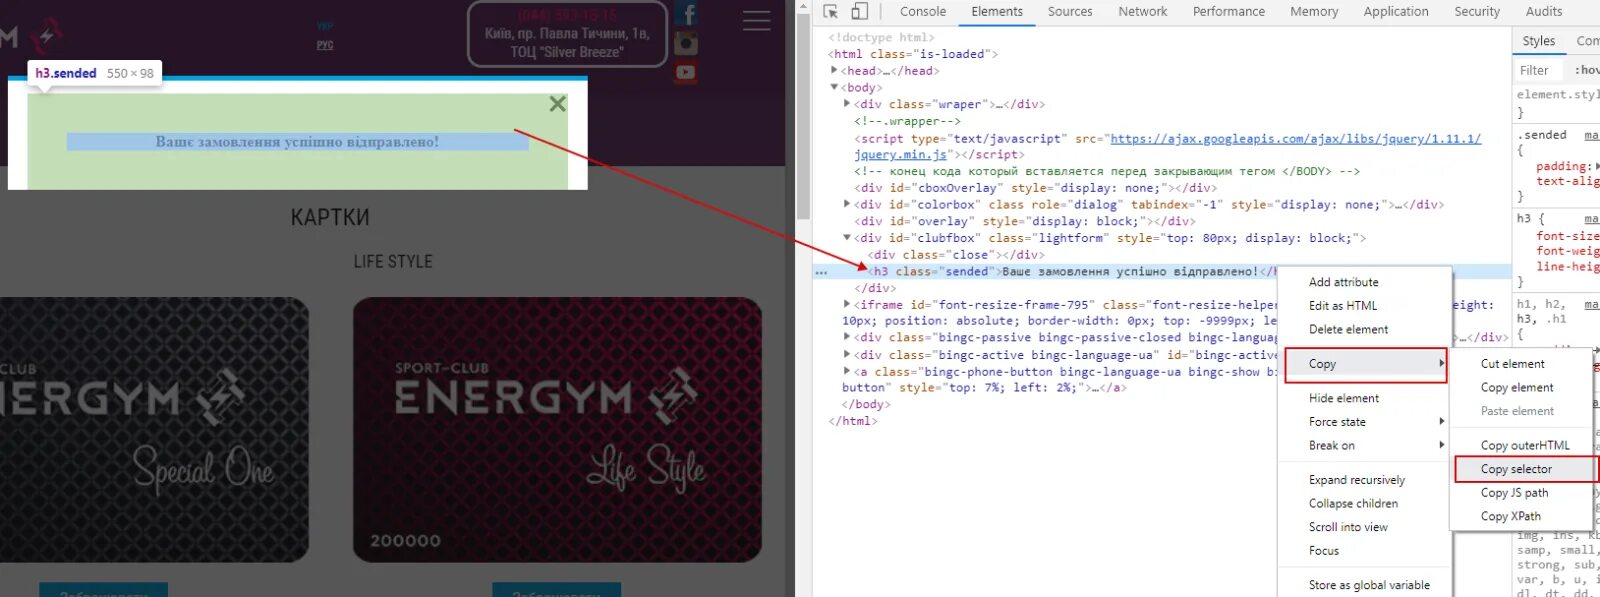Click the Special One club card
This screenshot has height=597, width=1600.
click(153, 430)
